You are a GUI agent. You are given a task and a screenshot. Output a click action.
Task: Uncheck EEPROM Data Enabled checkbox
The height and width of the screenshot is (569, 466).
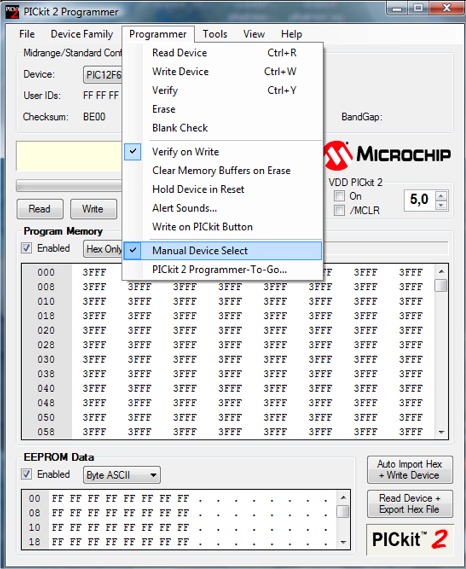26,474
